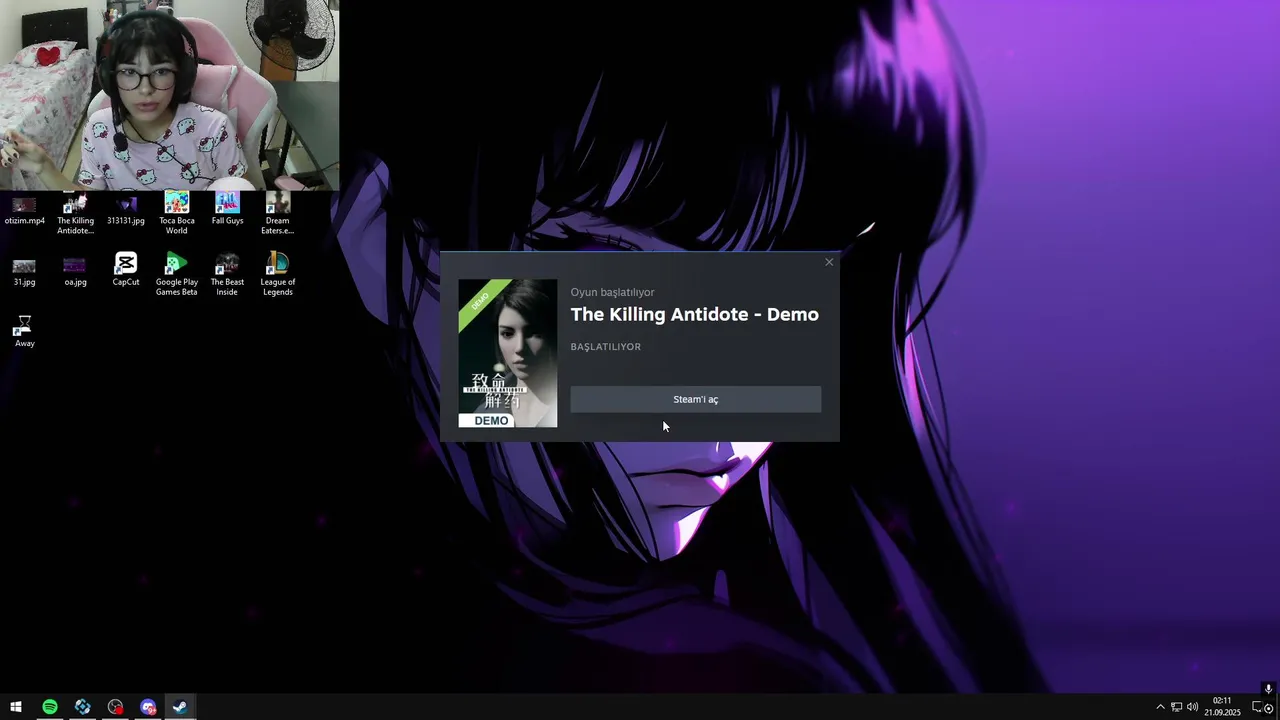The height and width of the screenshot is (720, 1280).
Task: Select Dream Eaters desktop shortcut
Action: pyautogui.click(x=277, y=214)
